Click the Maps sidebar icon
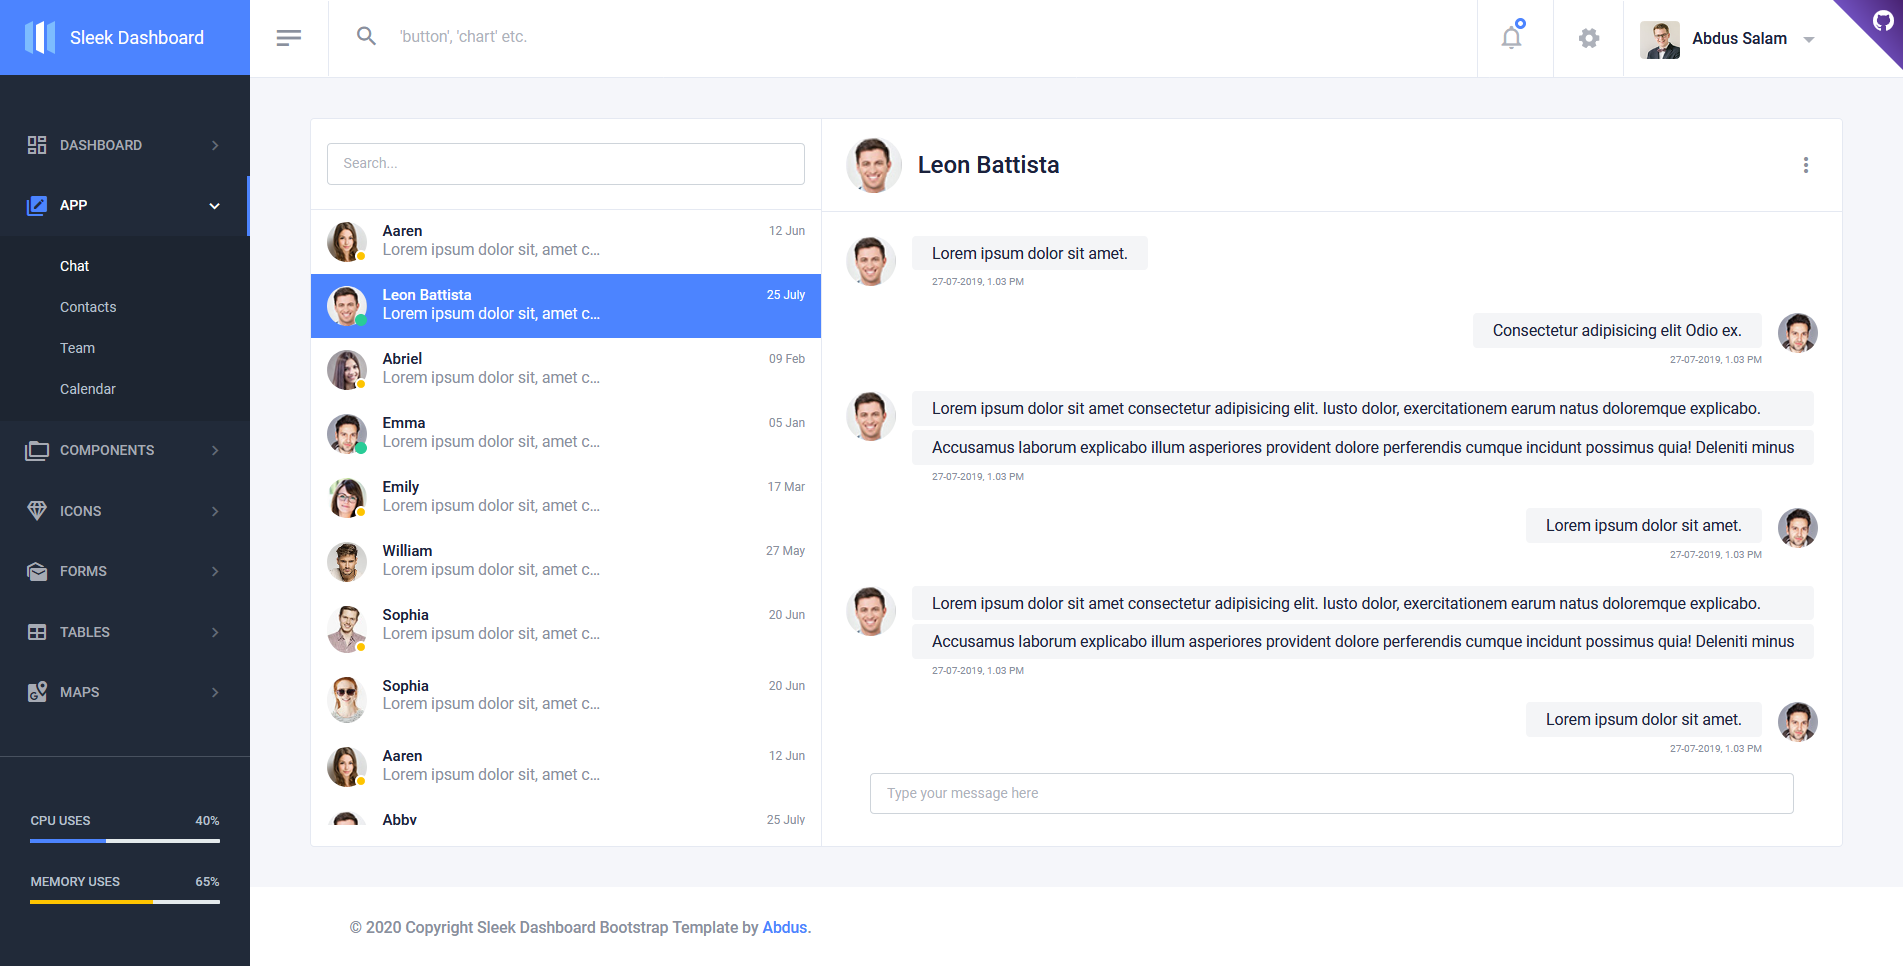1903x966 pixels. tap(37, 692)
